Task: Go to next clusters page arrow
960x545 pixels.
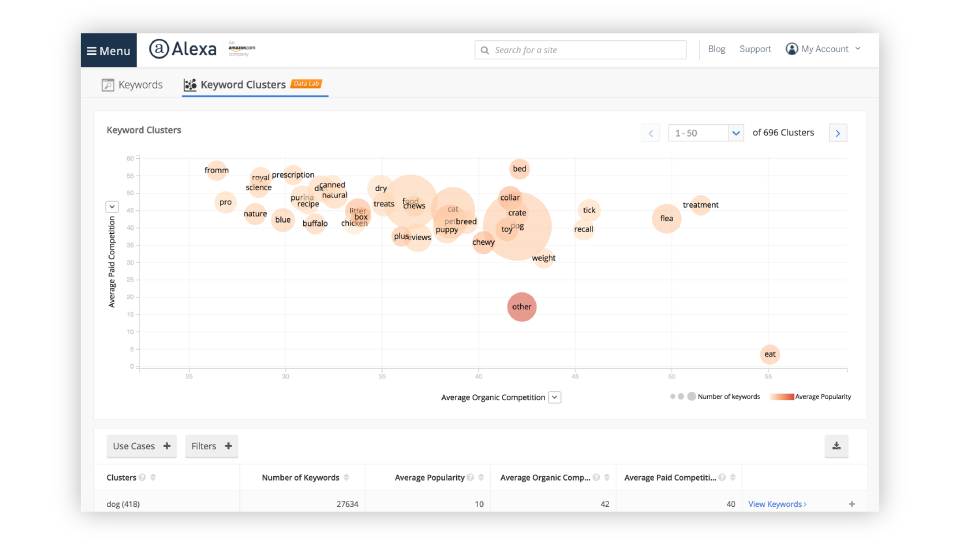Action: click(838, 133)
